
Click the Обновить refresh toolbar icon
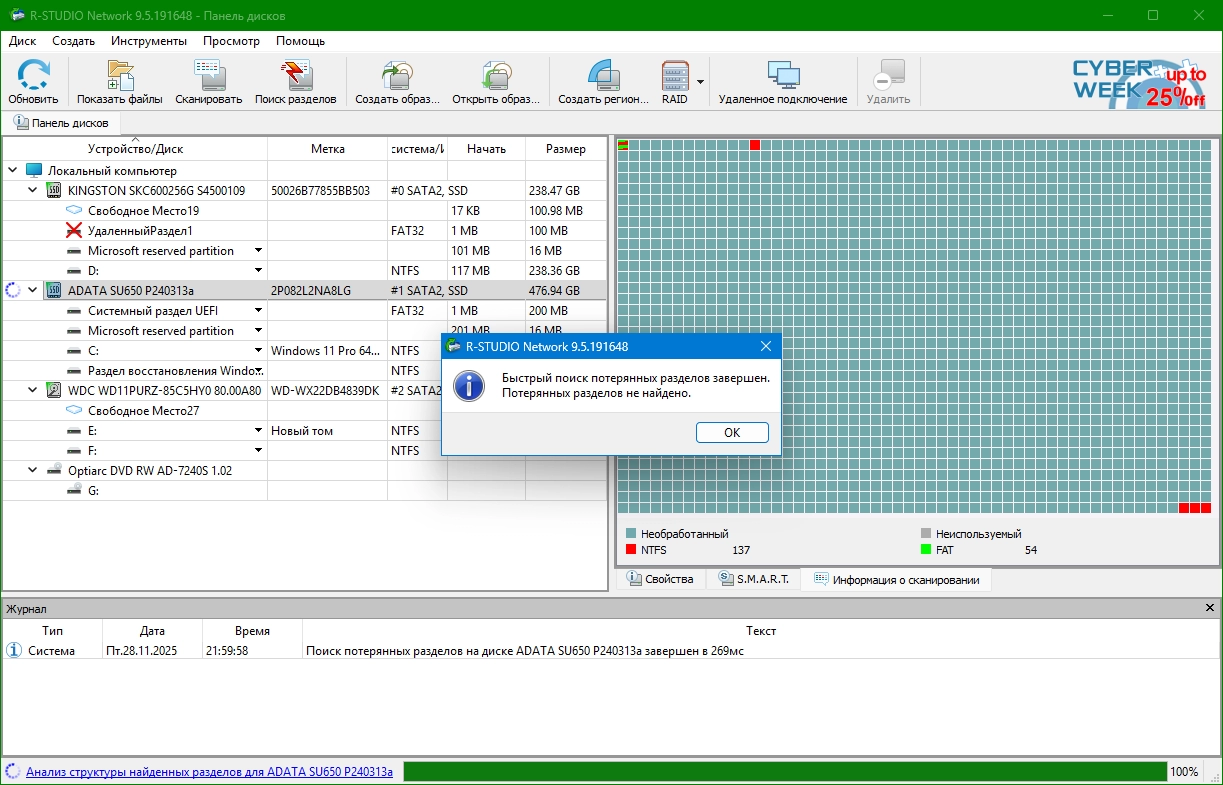pos(33,76)
